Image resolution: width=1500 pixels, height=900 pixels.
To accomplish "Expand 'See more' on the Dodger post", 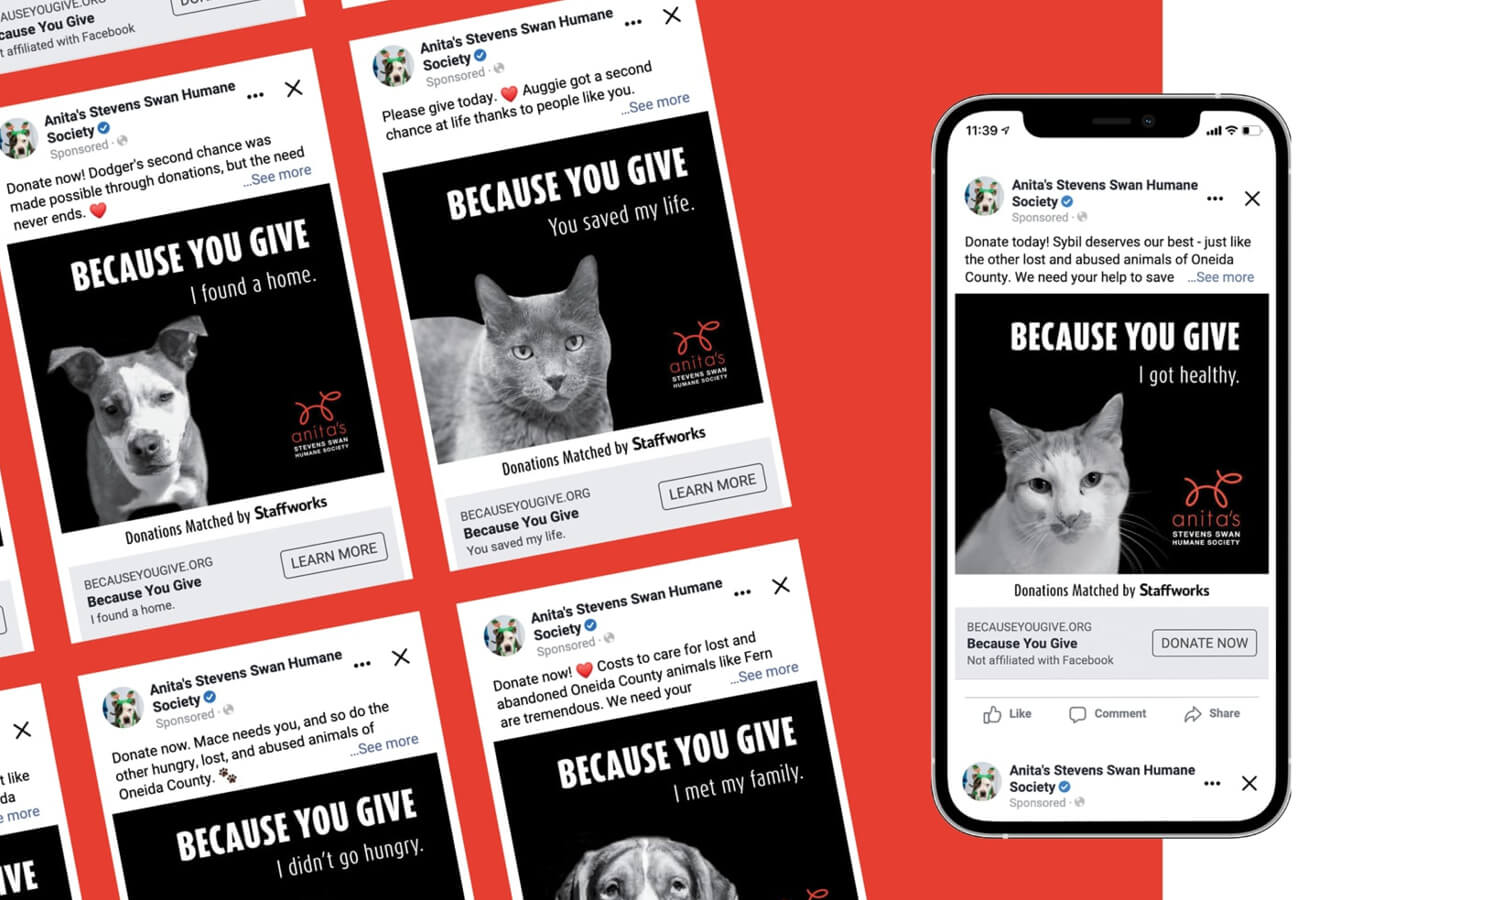I will (277, 176).
